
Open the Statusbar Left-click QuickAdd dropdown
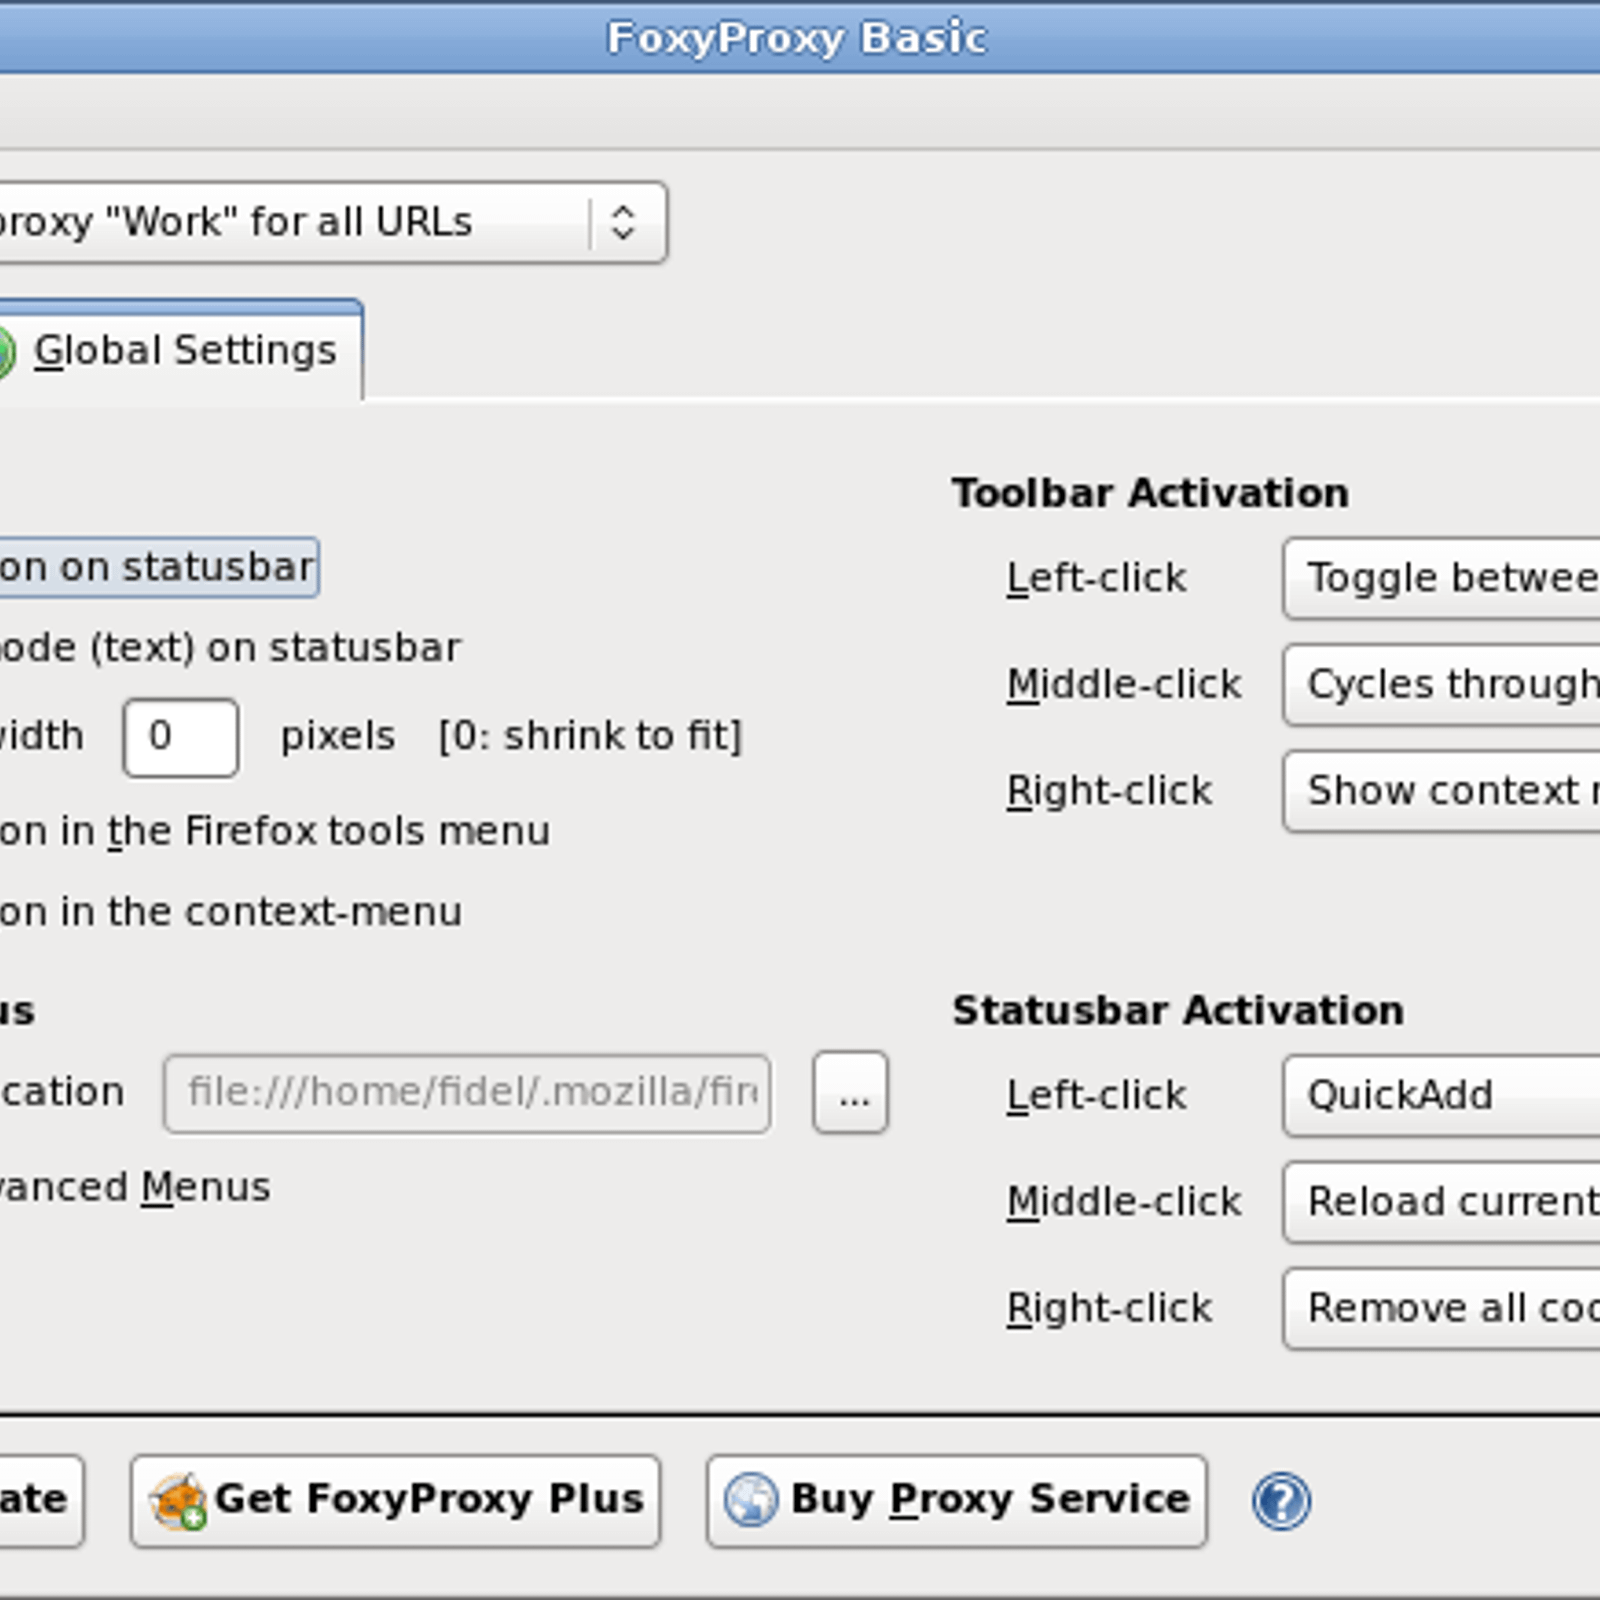click(1442, 1095)
